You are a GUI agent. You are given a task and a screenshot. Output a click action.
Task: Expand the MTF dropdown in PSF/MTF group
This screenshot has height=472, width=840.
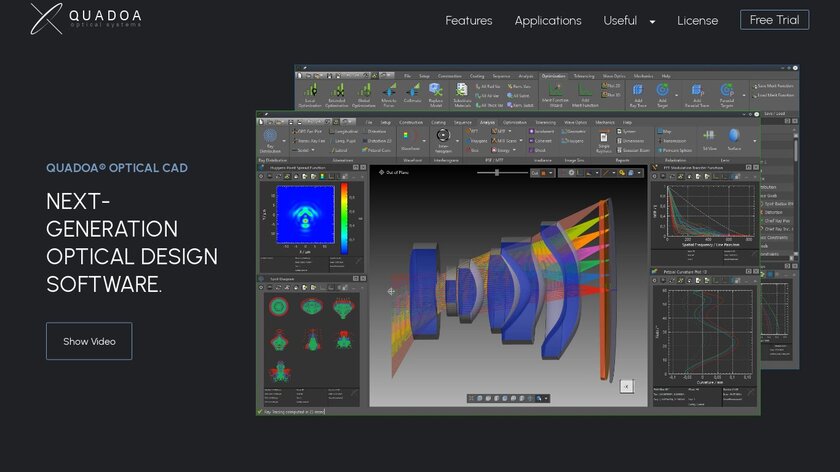pos(510,131)
